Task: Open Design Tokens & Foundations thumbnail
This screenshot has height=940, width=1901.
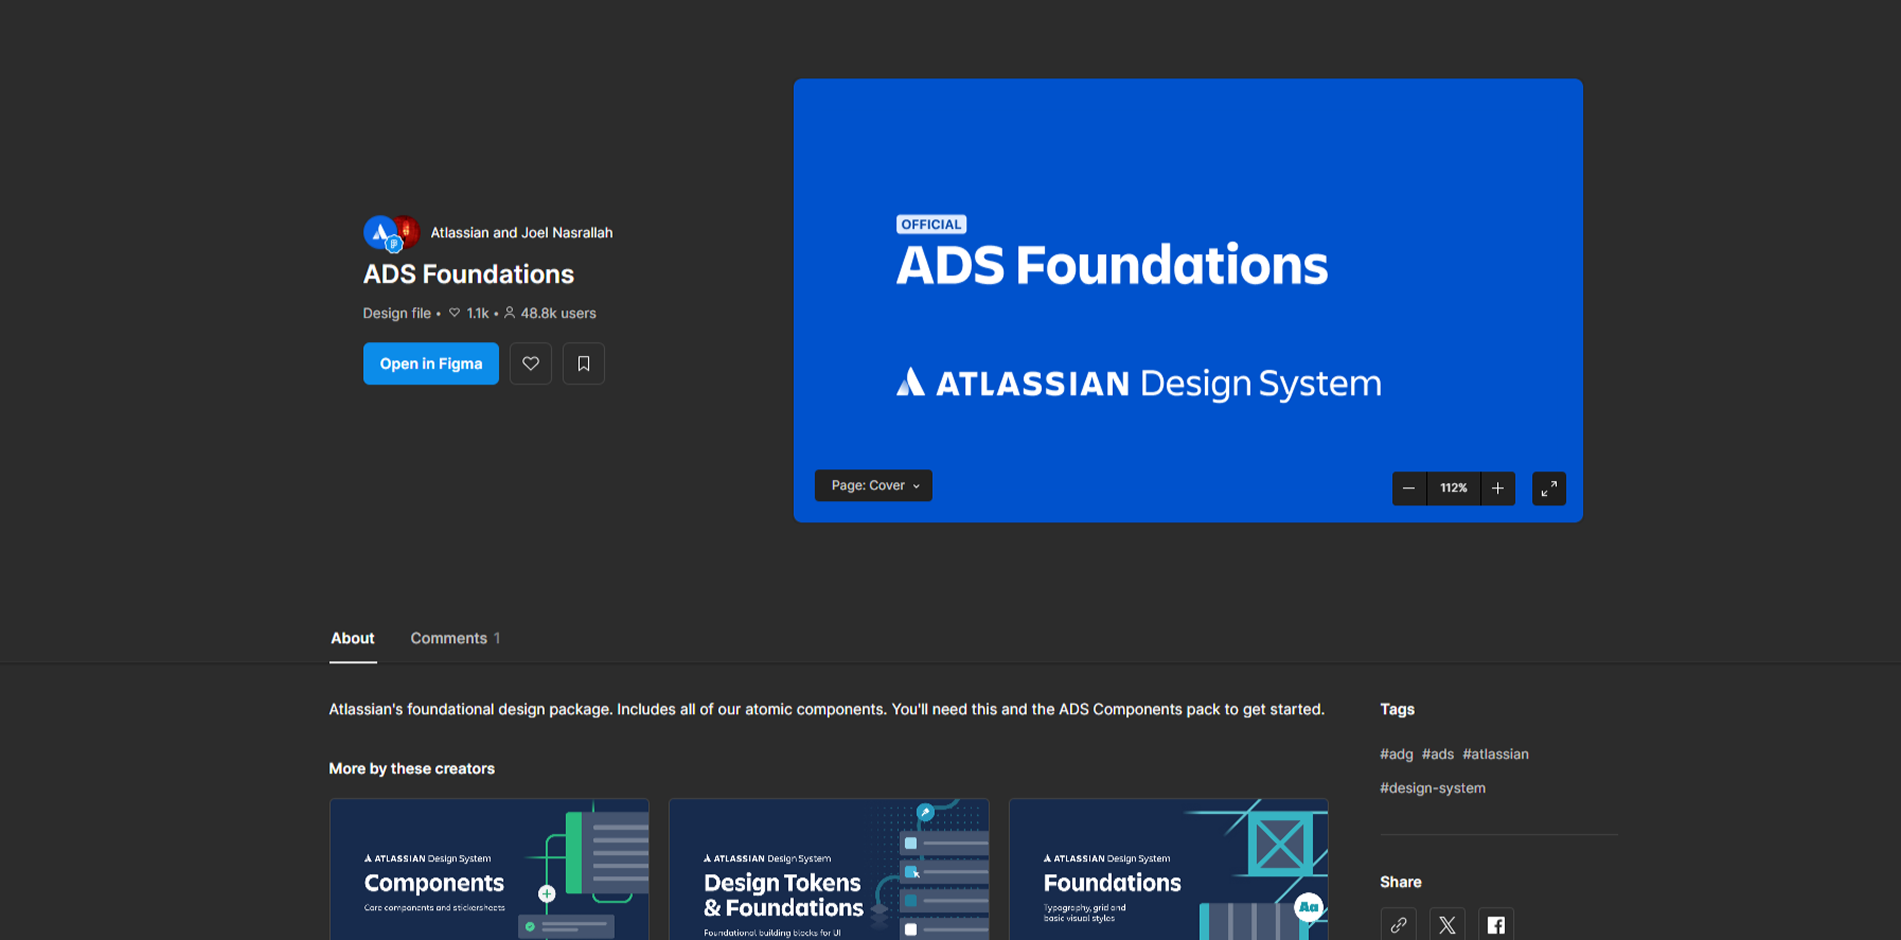Action: [x=829, y=869]
